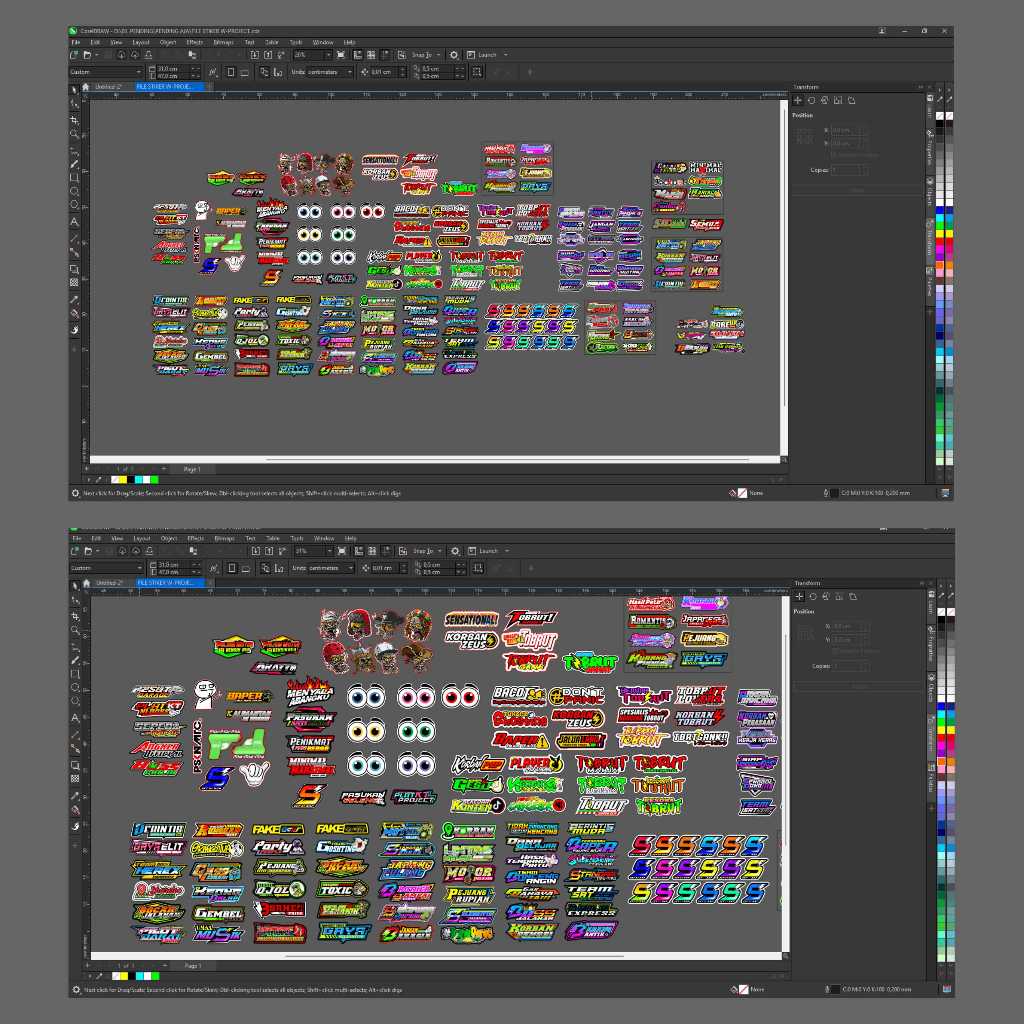This screenshot has width=1024, height=1024.
Task: Open Effects menu in upper window
Action: [195, 42]
